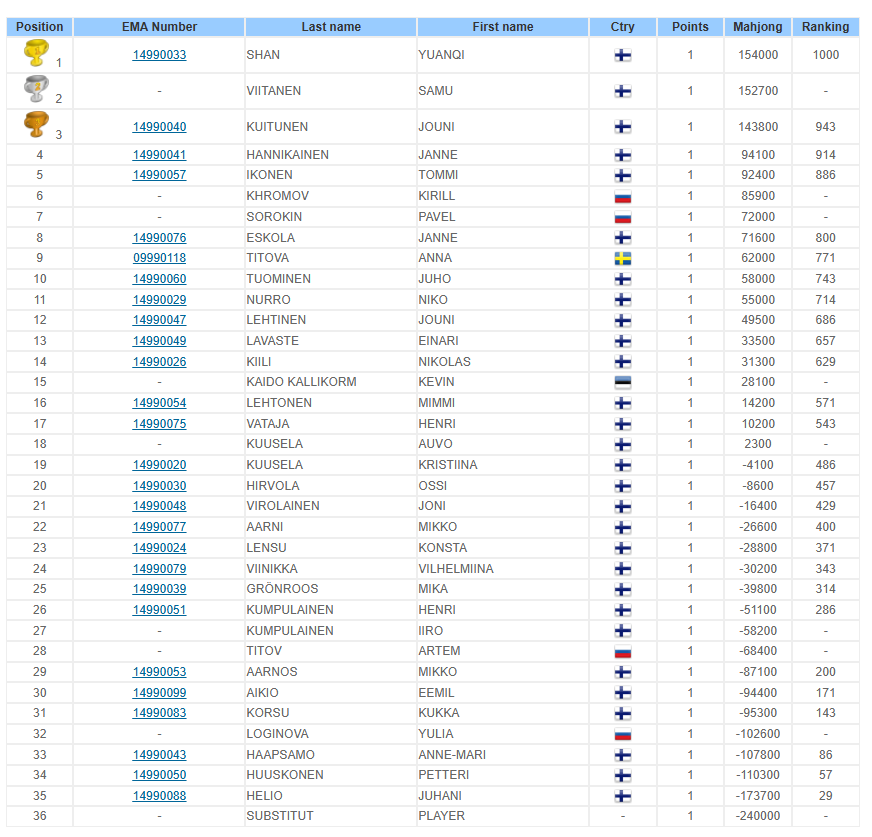Viewport: 872px width, 837px height.
Task: Click the Finland flag in the ESKOLA row
Action: [x=622, y=238]
